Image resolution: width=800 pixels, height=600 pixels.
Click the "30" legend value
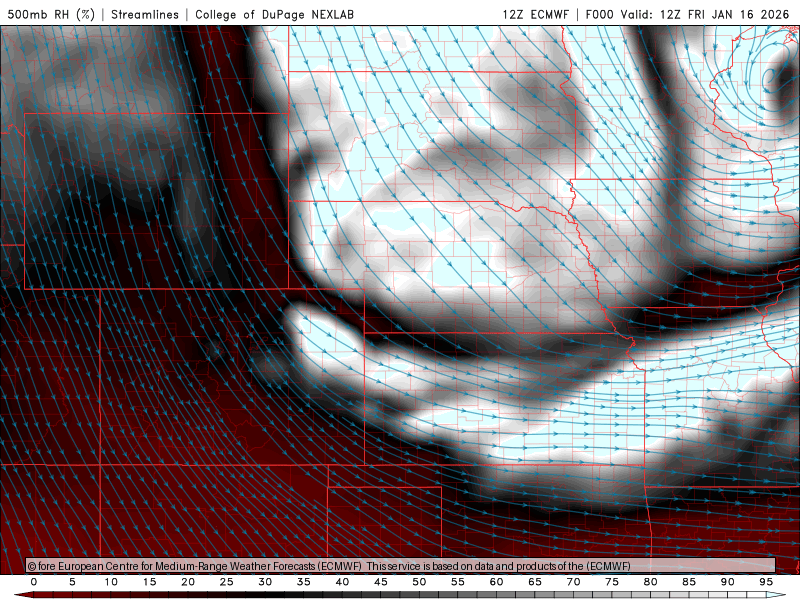(x=265, y=582)
